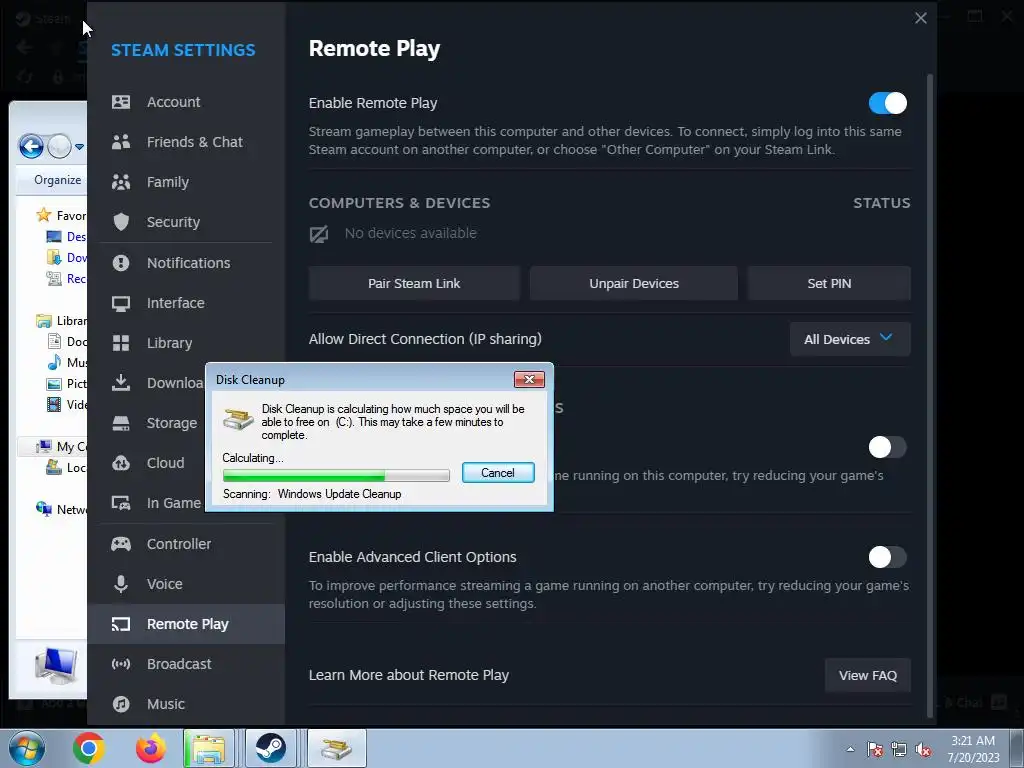
Task: Open the Music settings page
Action: point(186,704)
